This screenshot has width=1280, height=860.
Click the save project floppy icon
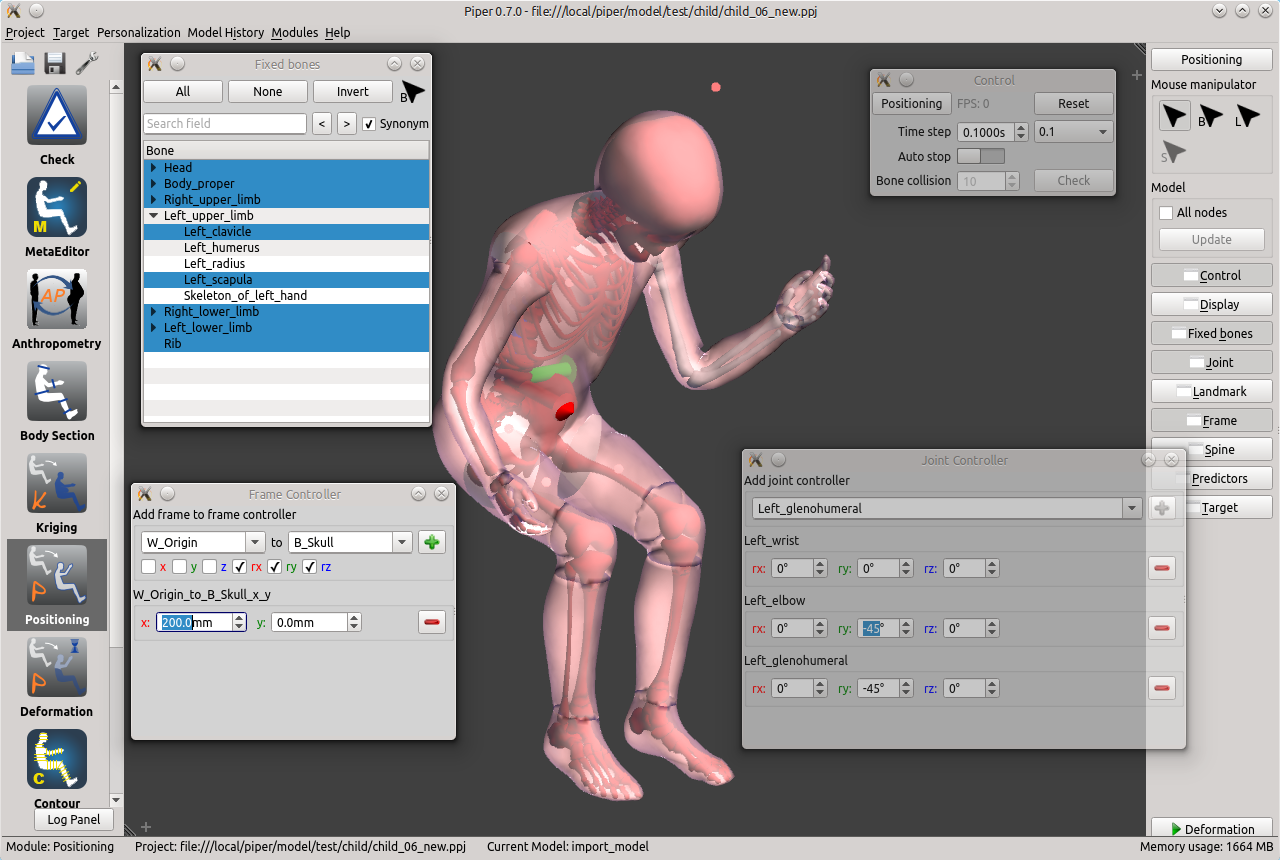55,63
